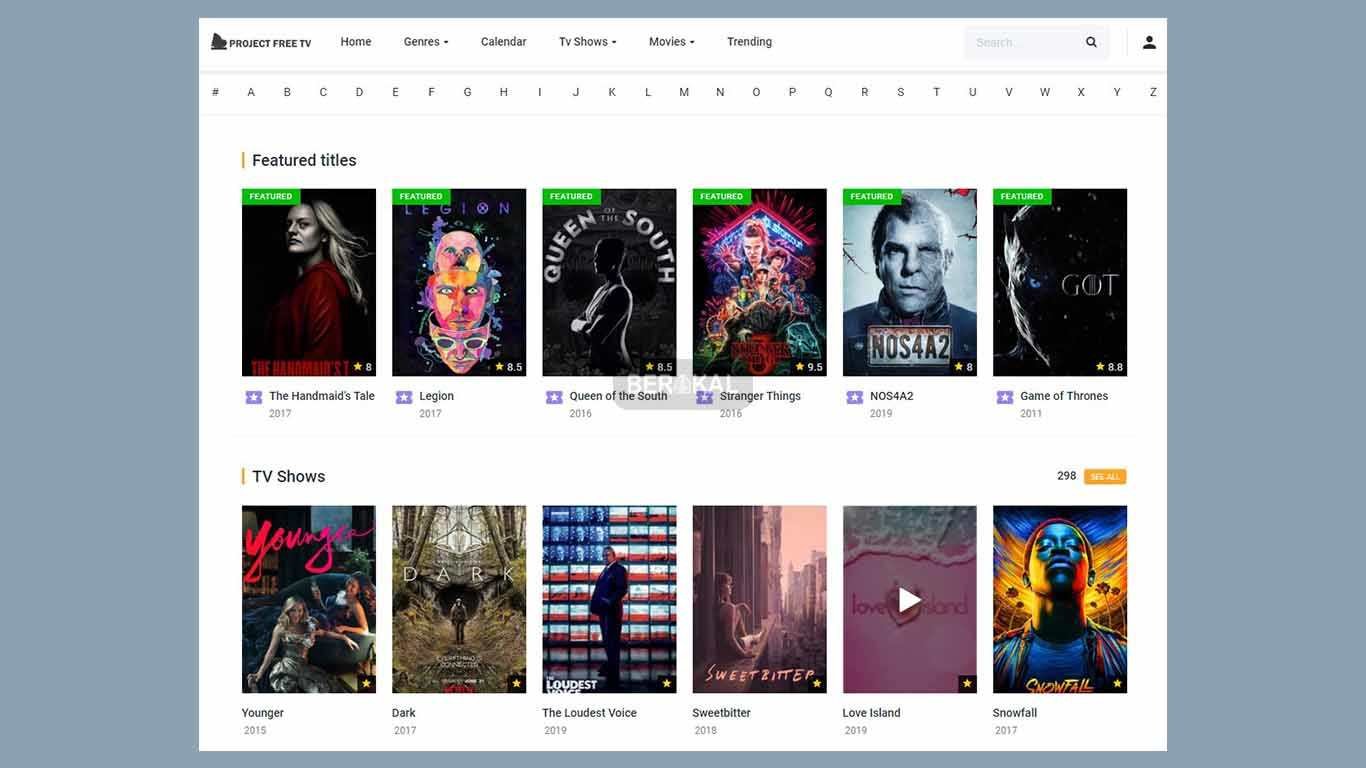This screenshot has width=1366, height=768.
Task: Click the Love Island title link
Action: tap(872, 713)
